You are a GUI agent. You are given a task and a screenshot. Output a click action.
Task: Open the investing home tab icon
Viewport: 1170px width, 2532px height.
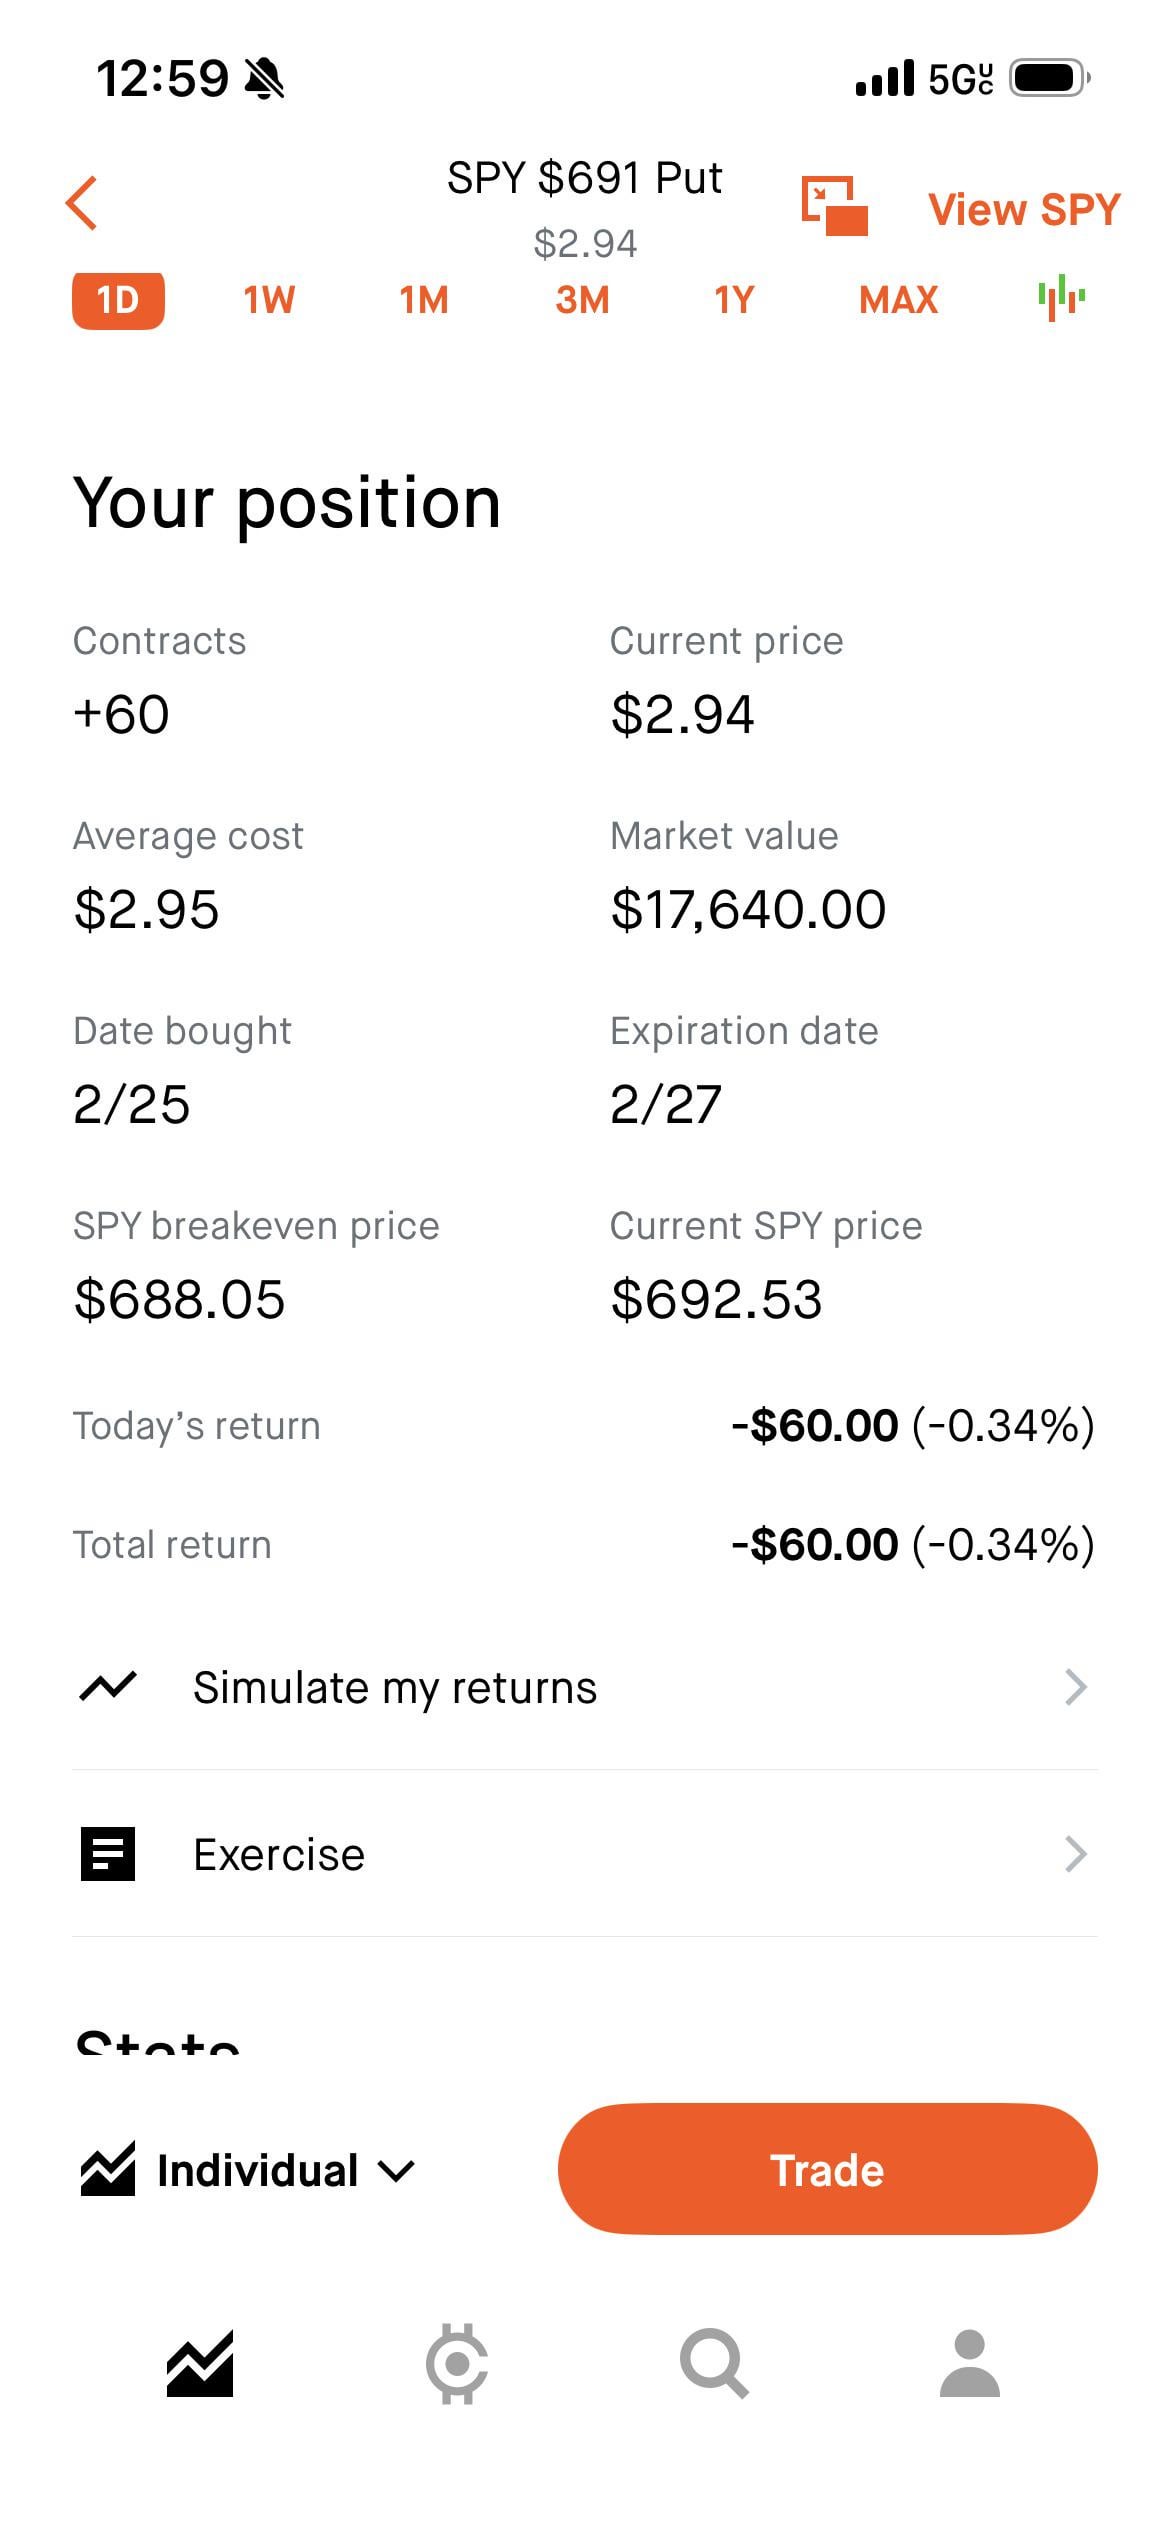200,2364
